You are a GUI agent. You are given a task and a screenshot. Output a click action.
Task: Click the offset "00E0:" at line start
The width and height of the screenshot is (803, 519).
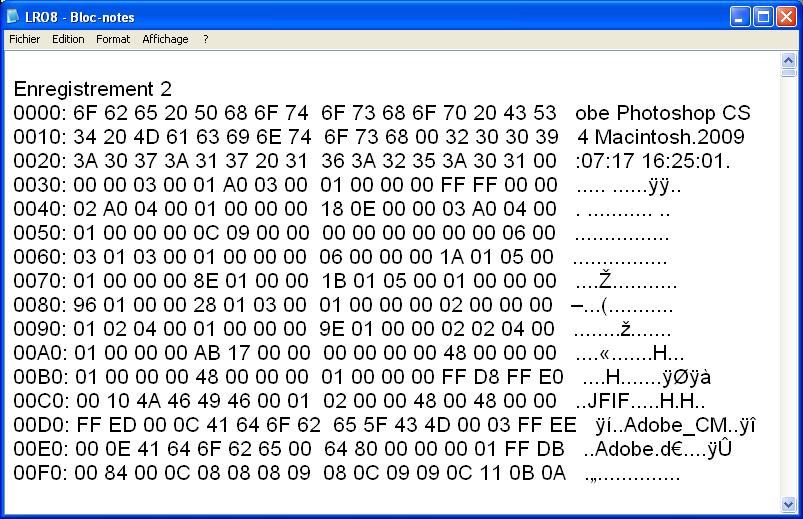[x=41, y=449]
